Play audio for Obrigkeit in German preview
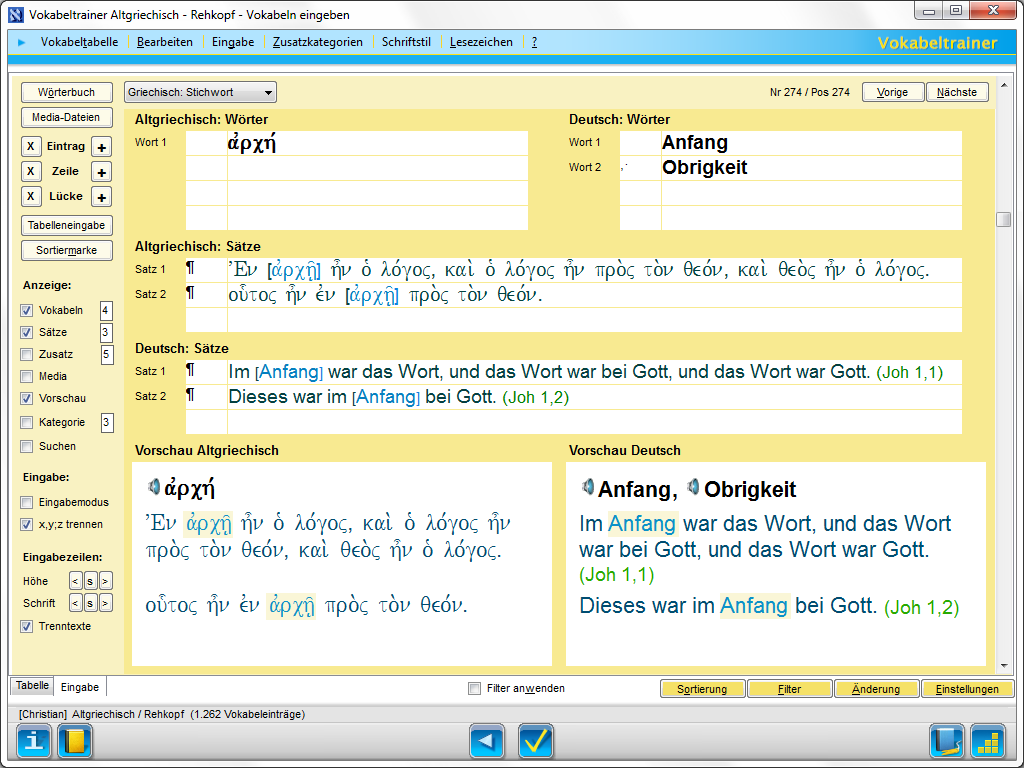This screenshot has width=1024, height=768. 694,487
